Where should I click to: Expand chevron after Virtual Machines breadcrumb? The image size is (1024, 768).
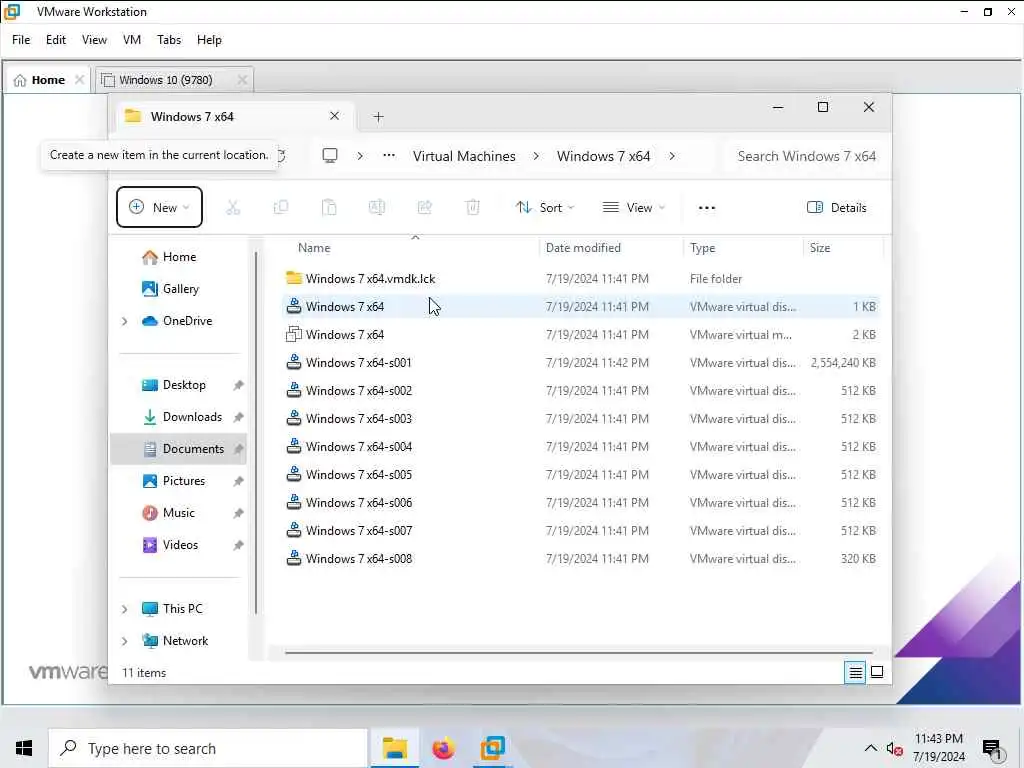click(x=536, y=156)
